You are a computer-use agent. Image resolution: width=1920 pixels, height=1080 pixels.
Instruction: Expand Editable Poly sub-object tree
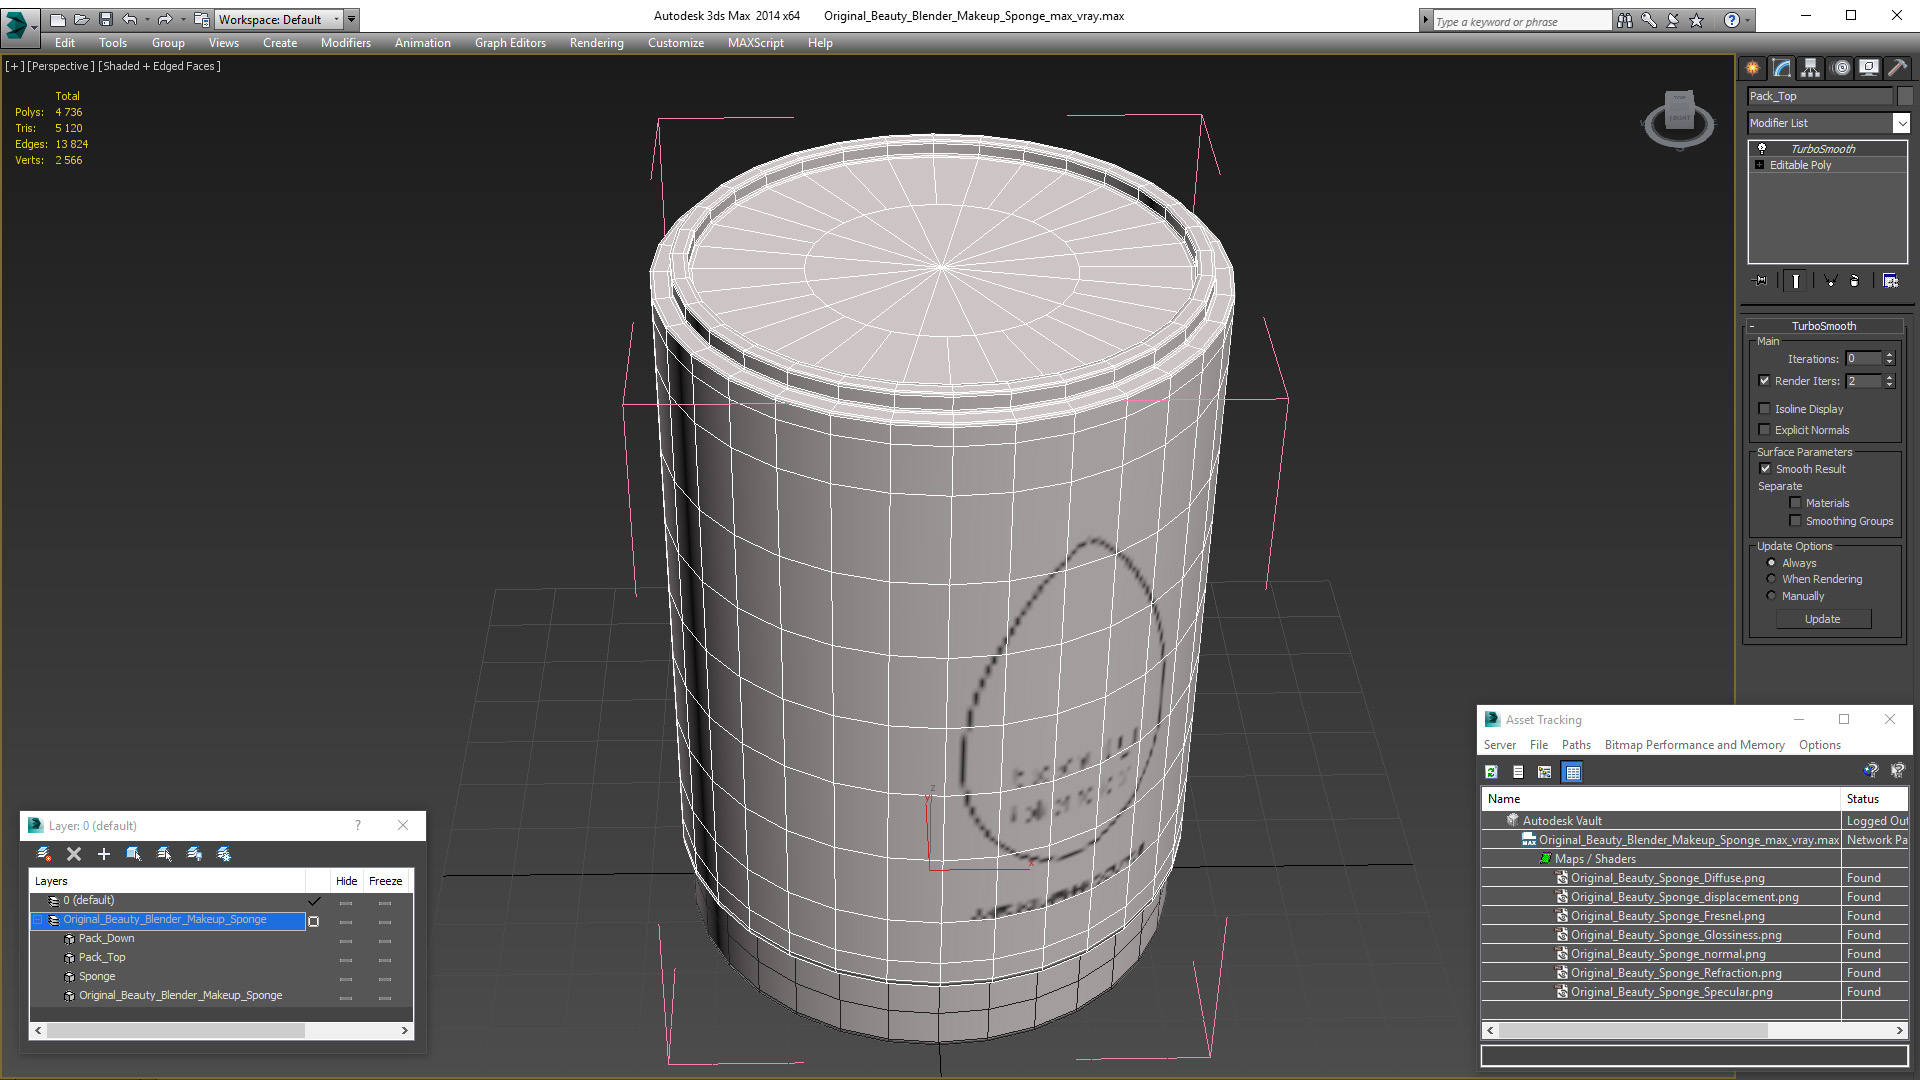click(1759, 165)
